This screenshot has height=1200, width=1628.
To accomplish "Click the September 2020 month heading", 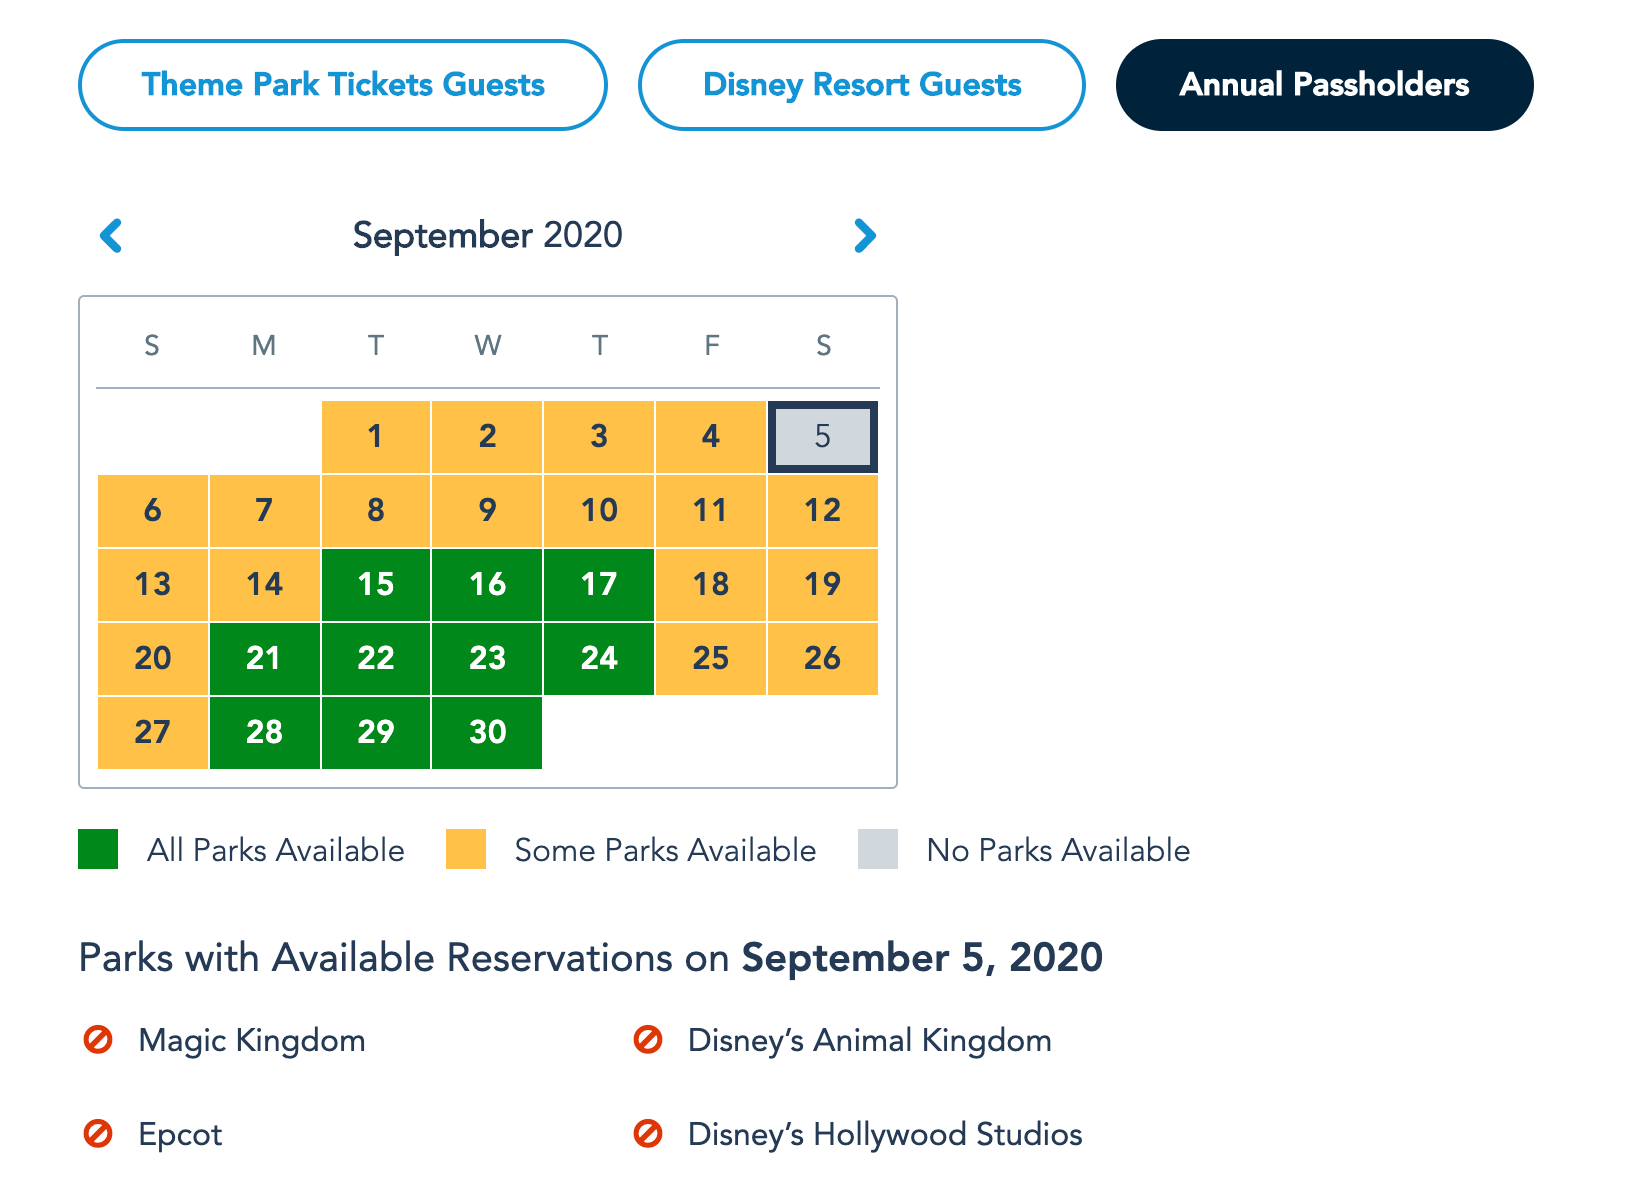I will pyautogui.click(x=487, y=236).
